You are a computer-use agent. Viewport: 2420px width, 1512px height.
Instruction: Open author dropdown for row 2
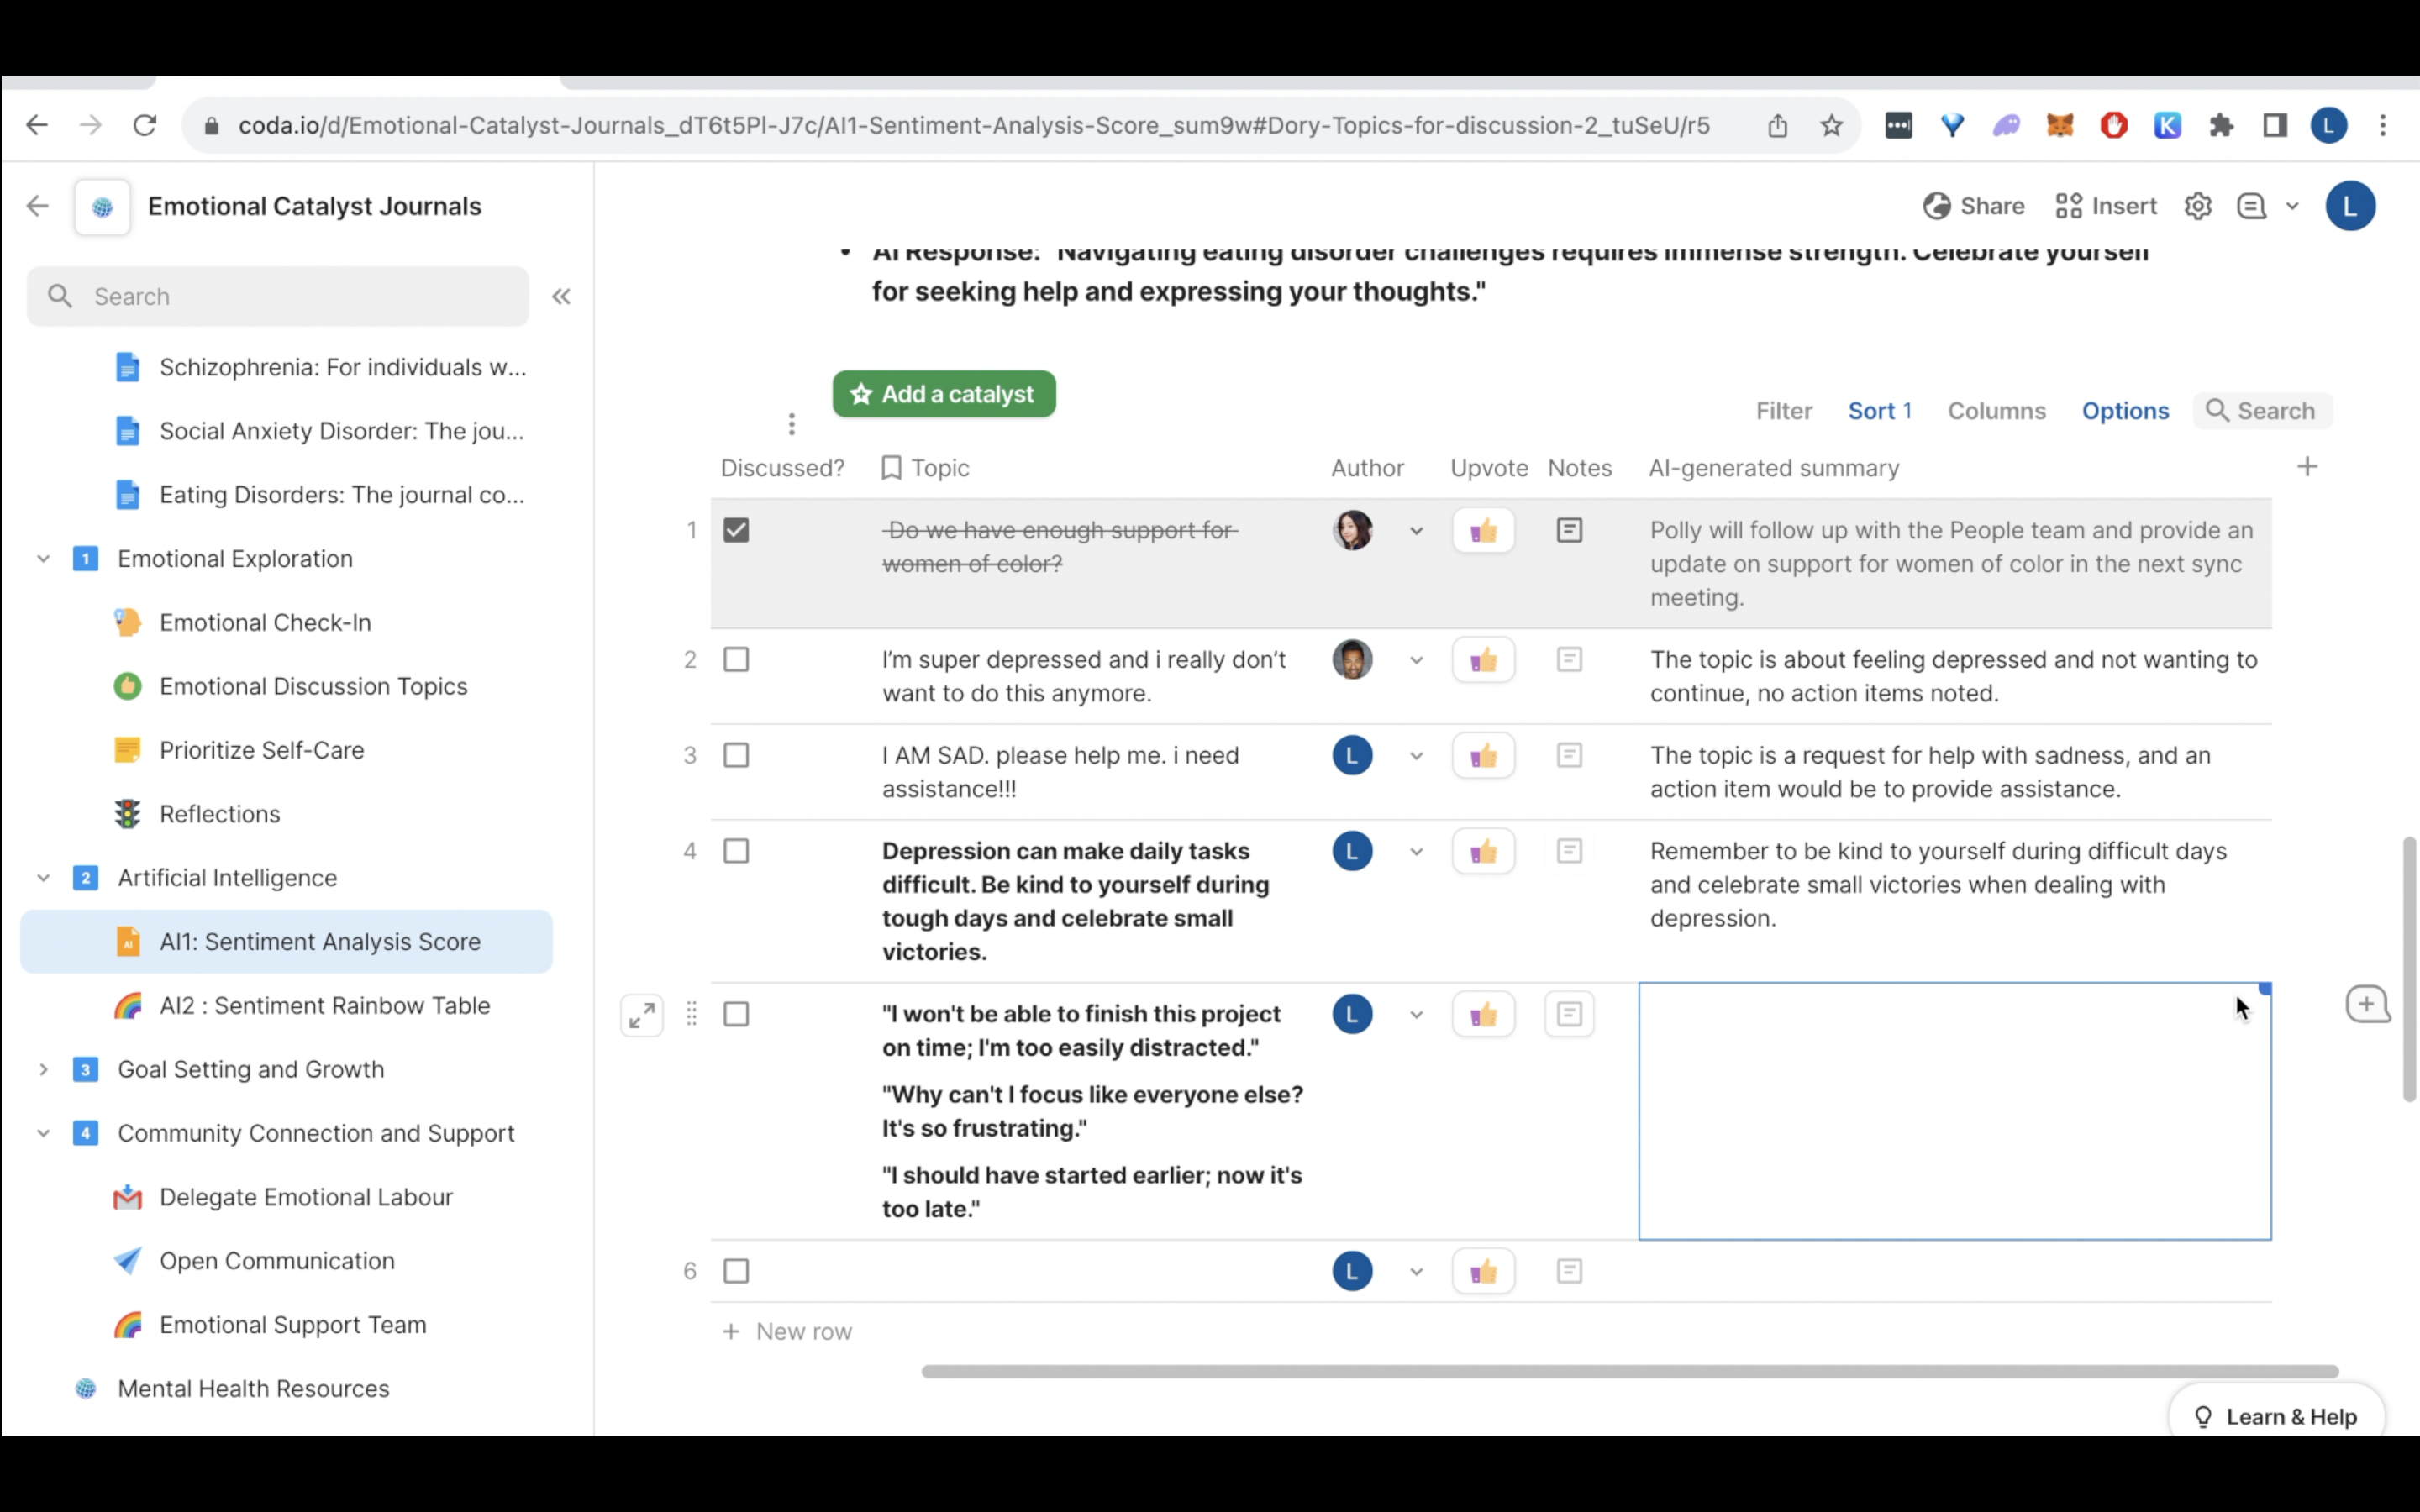pos(1416,661)
